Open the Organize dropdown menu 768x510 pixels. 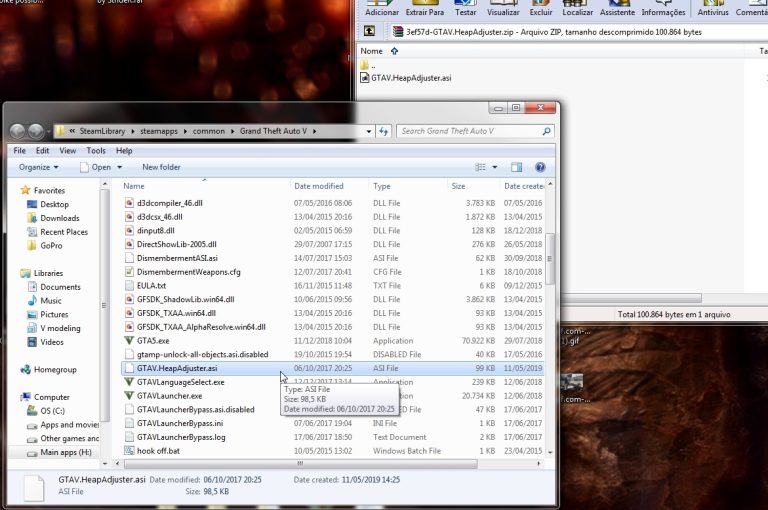click(x=39, y=168)
